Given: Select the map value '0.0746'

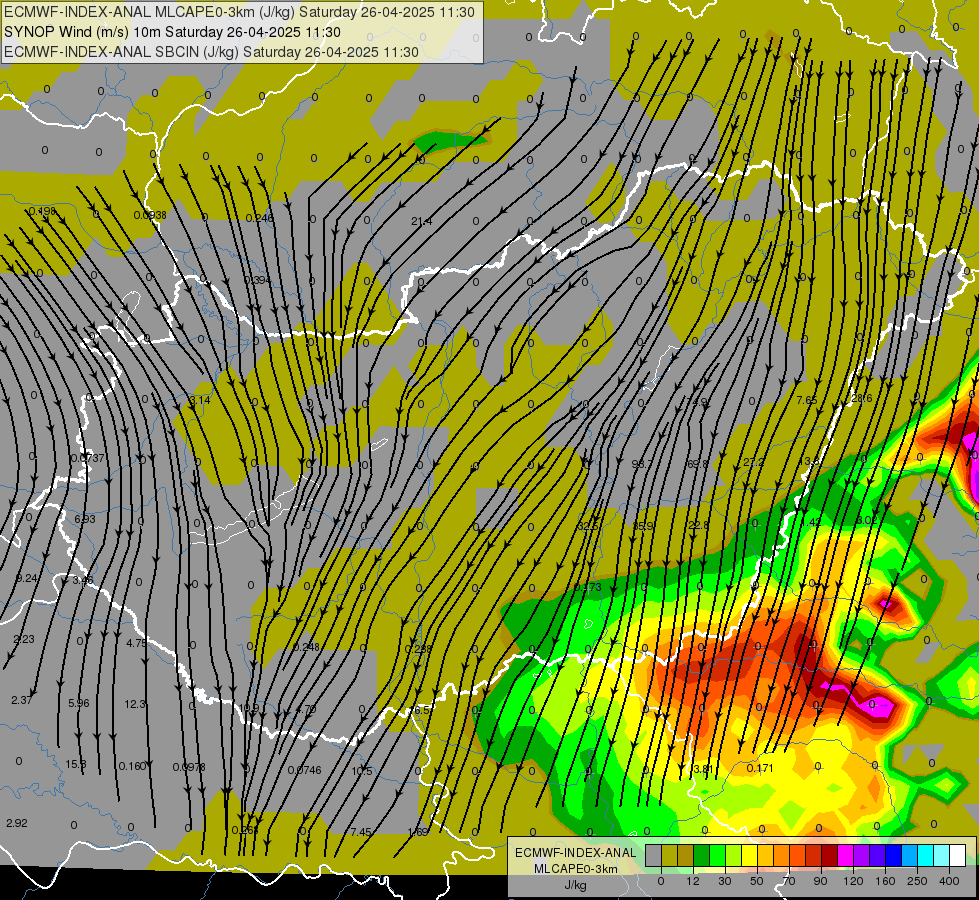Looking at the screenshot, I should pyautogui.click(x=305, y=770).
